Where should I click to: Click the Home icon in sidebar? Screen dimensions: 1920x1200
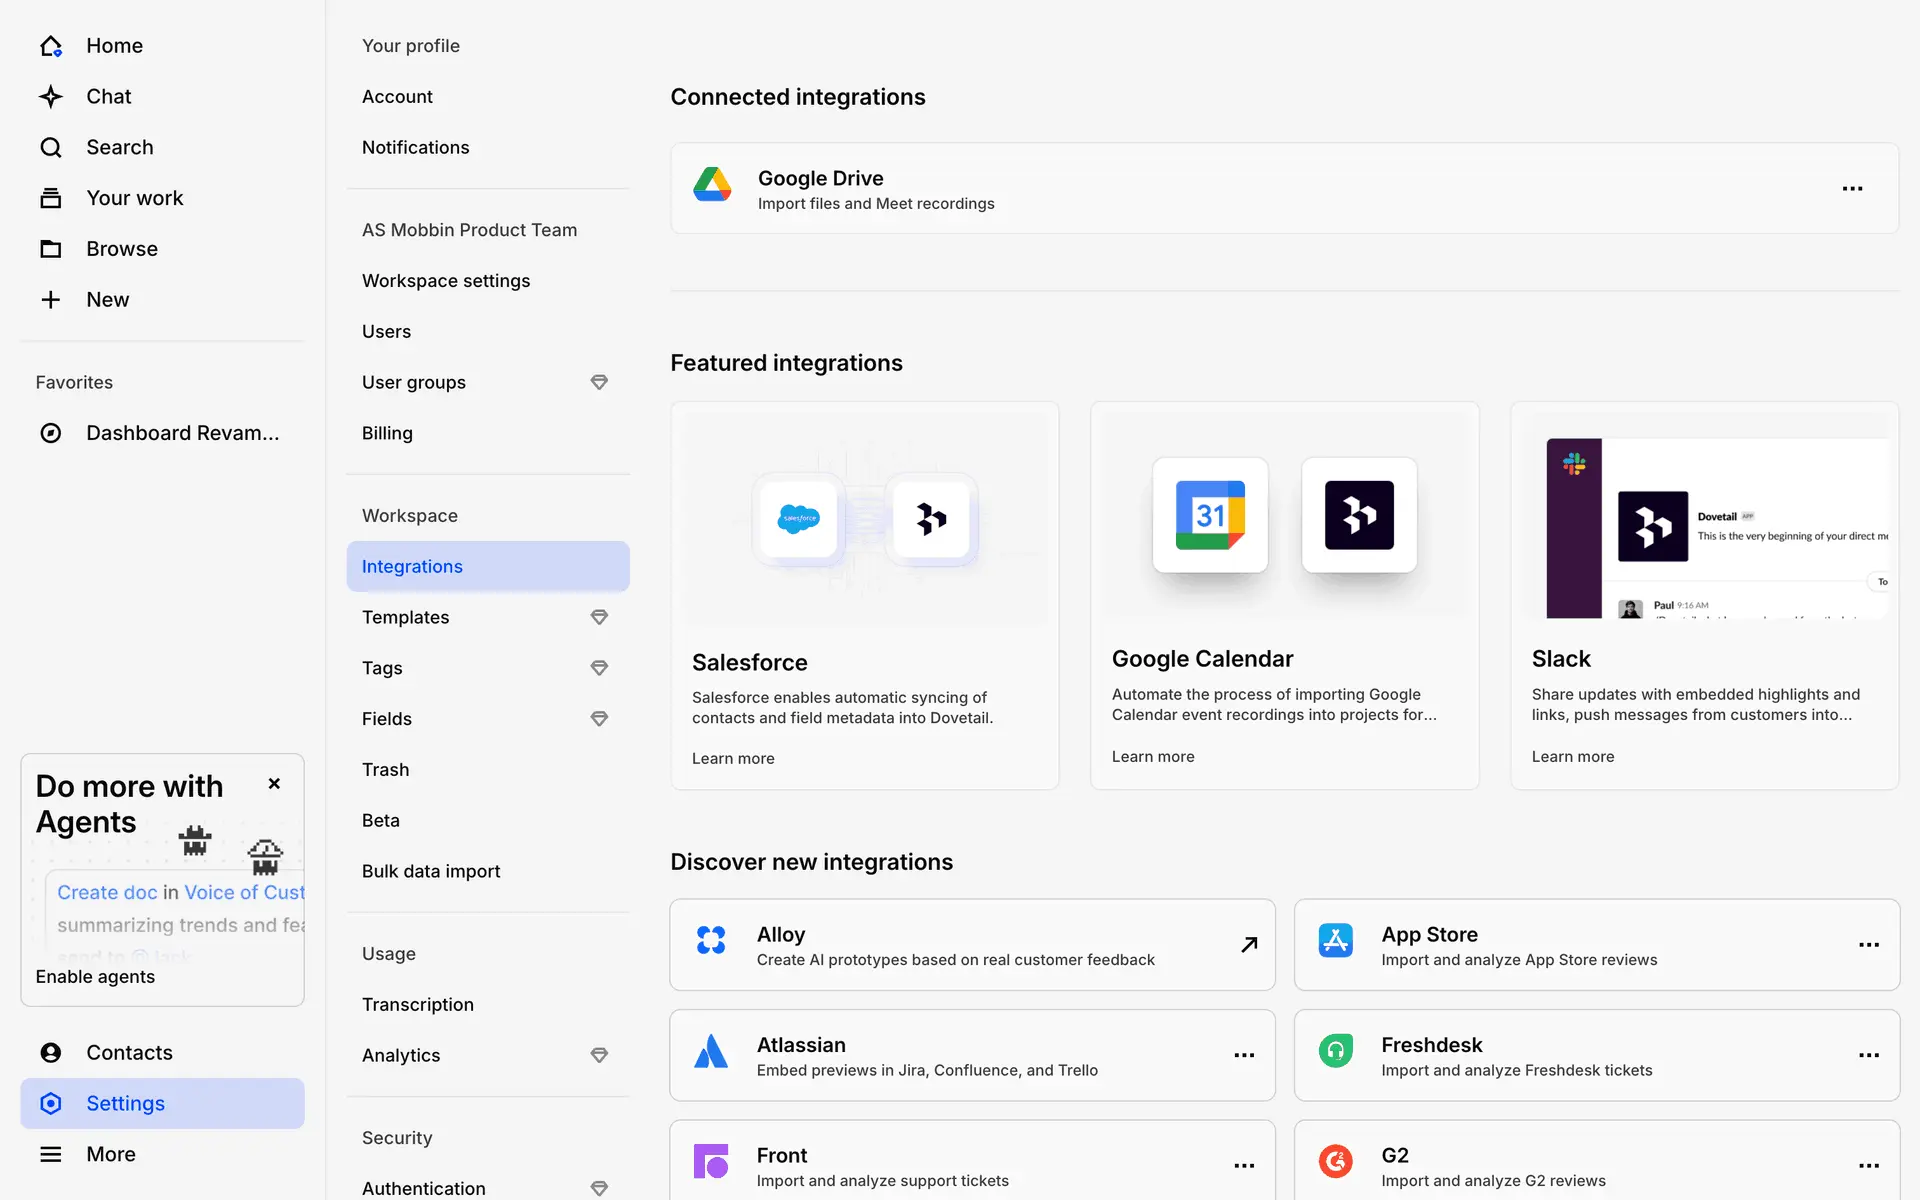pyautogui.click(x=51, y=46)
